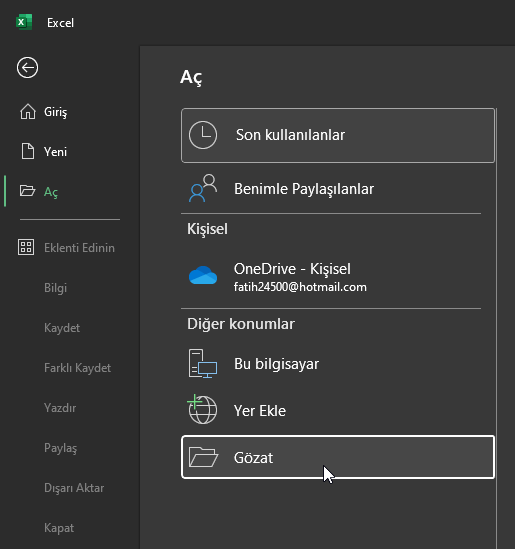This screenshot has width=515, height=549.
Task: Click the folder icon in Gözat
Action: tap(203, 457)
